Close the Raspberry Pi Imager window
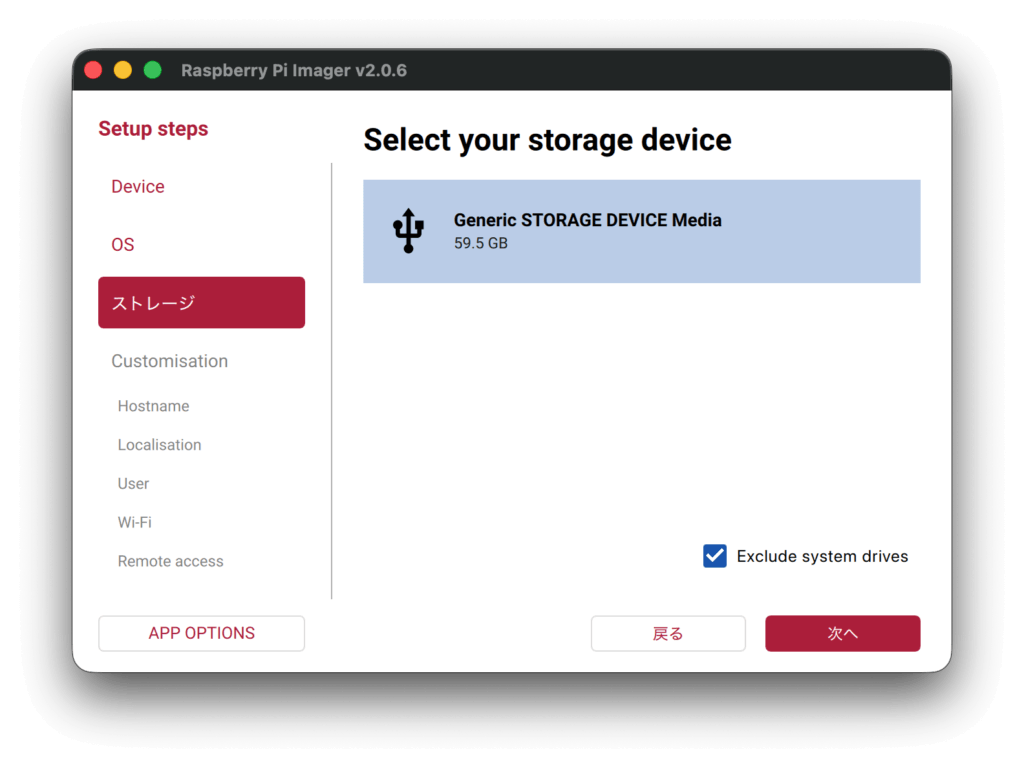The height and width of the screenshot is (768, 1024). (x=93, y=70)
